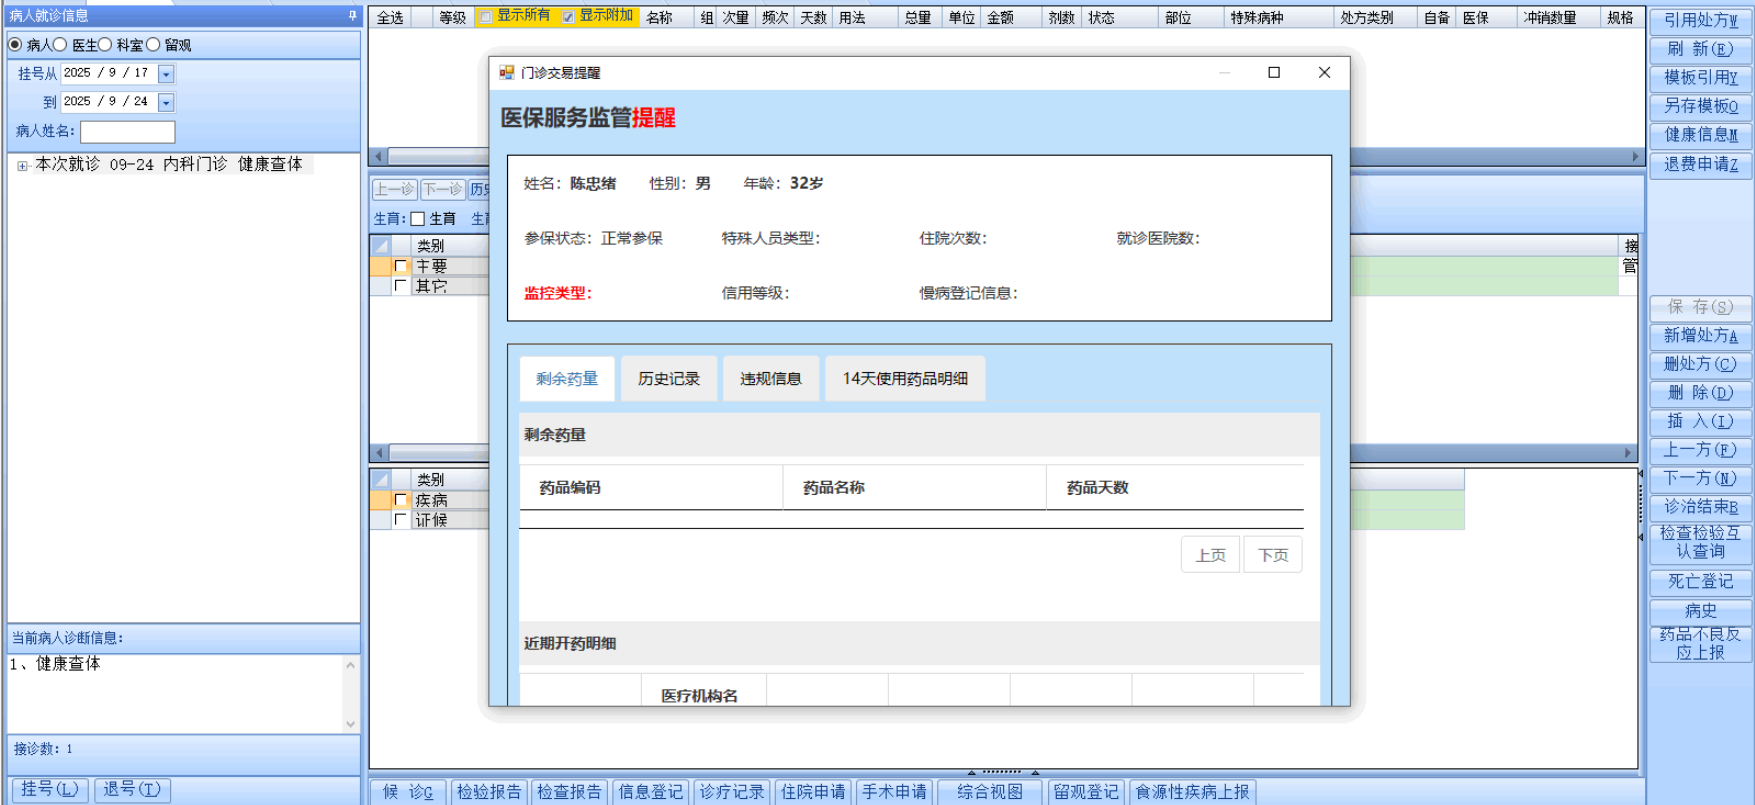Select the 医生 radio button

(x=60, y=45)
